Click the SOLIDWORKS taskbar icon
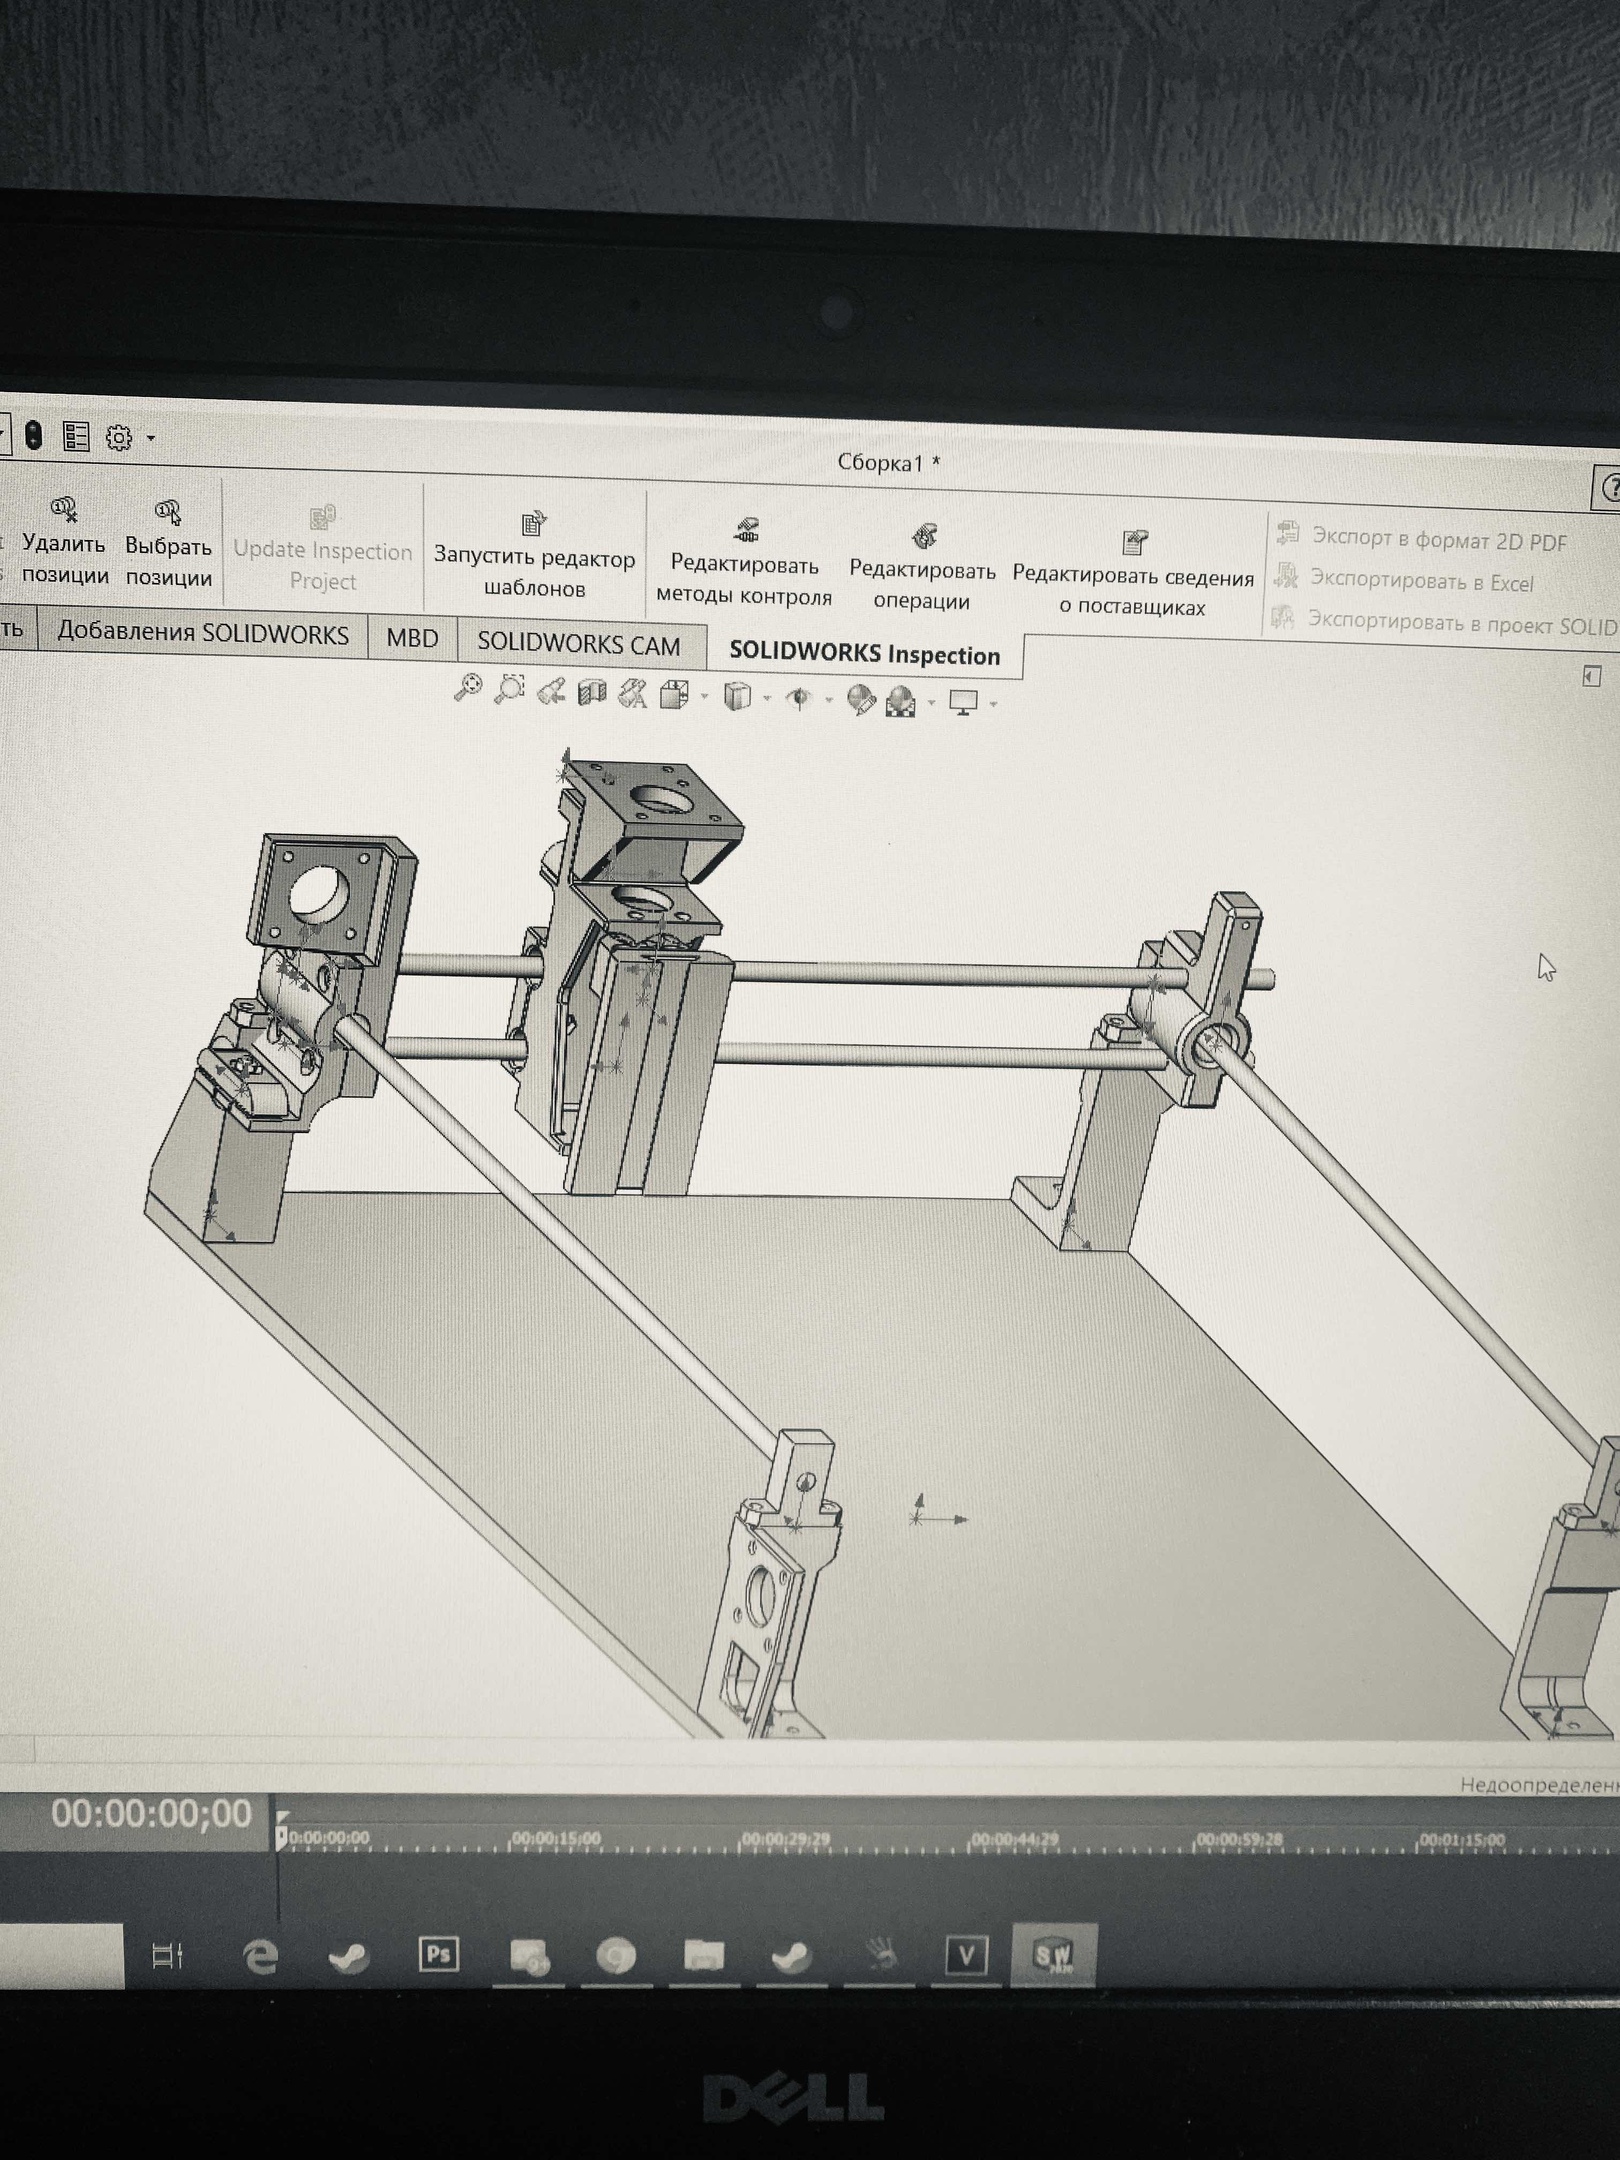Screen dimensions: 1620x2160 click(x=1054, y=1953)
